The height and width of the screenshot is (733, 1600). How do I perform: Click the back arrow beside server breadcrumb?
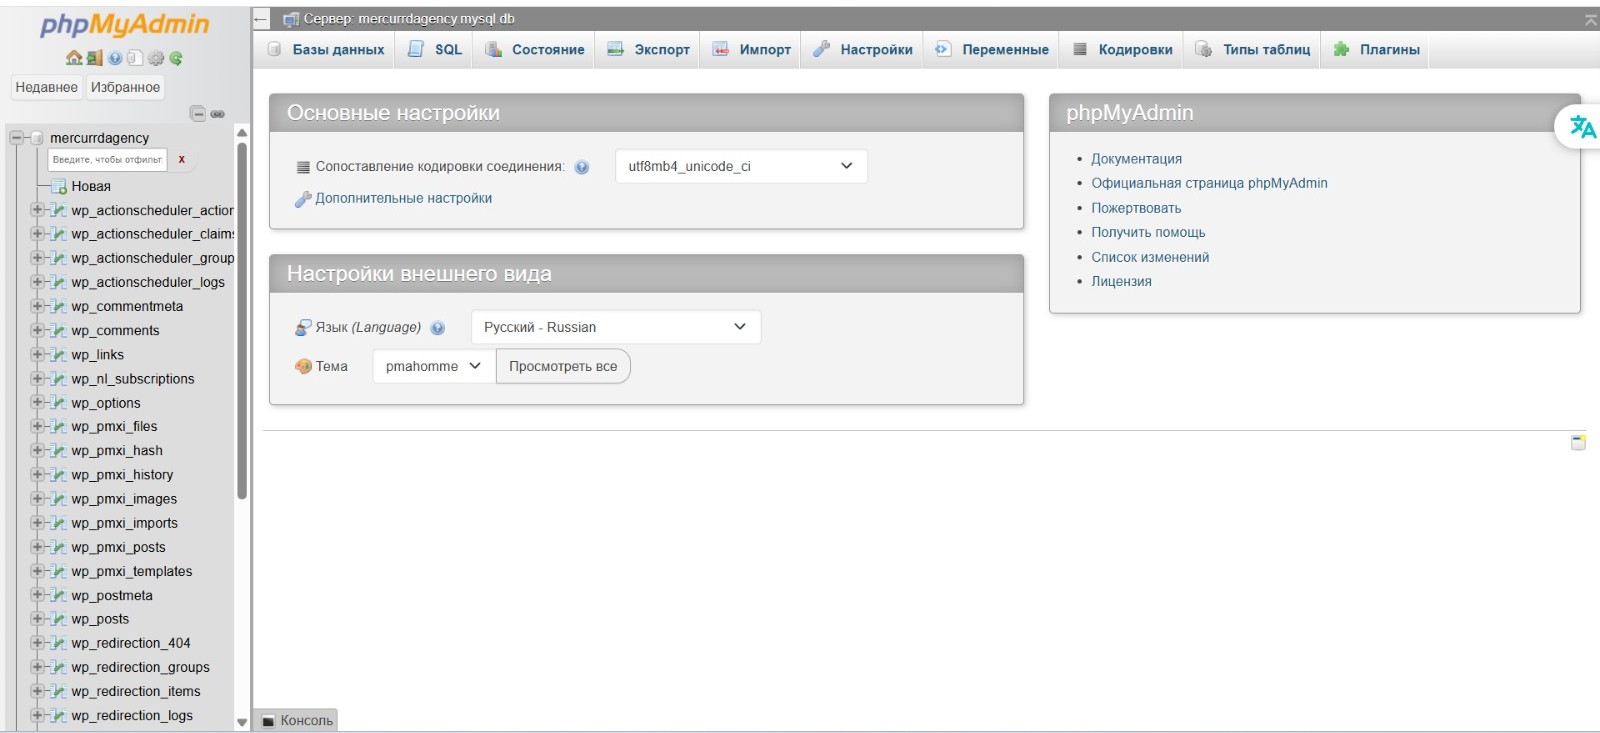(261, 19)
